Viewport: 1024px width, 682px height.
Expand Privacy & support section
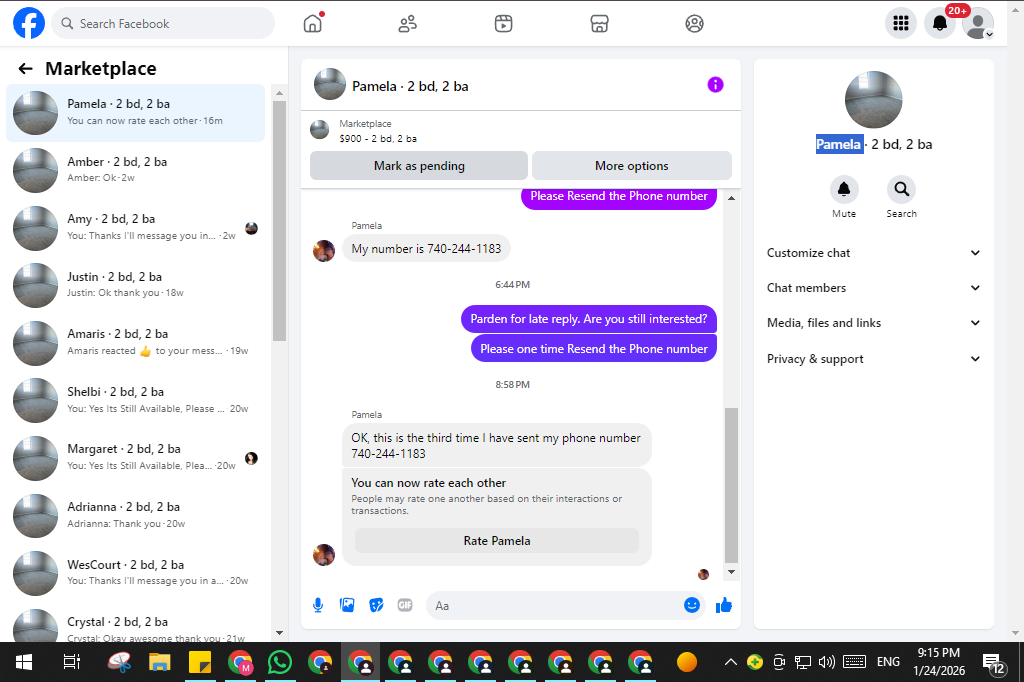pyautogui.click(x=873, y=359)
